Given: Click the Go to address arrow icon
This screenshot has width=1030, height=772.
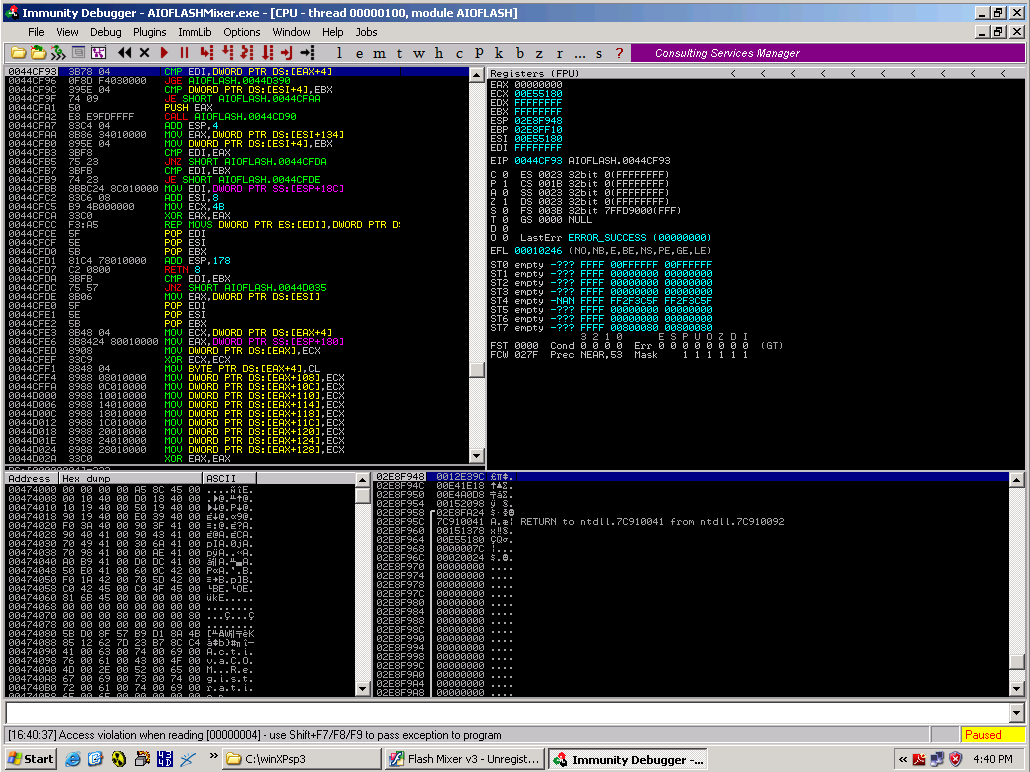Looking at the screenshot, I should (x=307, y=53).
